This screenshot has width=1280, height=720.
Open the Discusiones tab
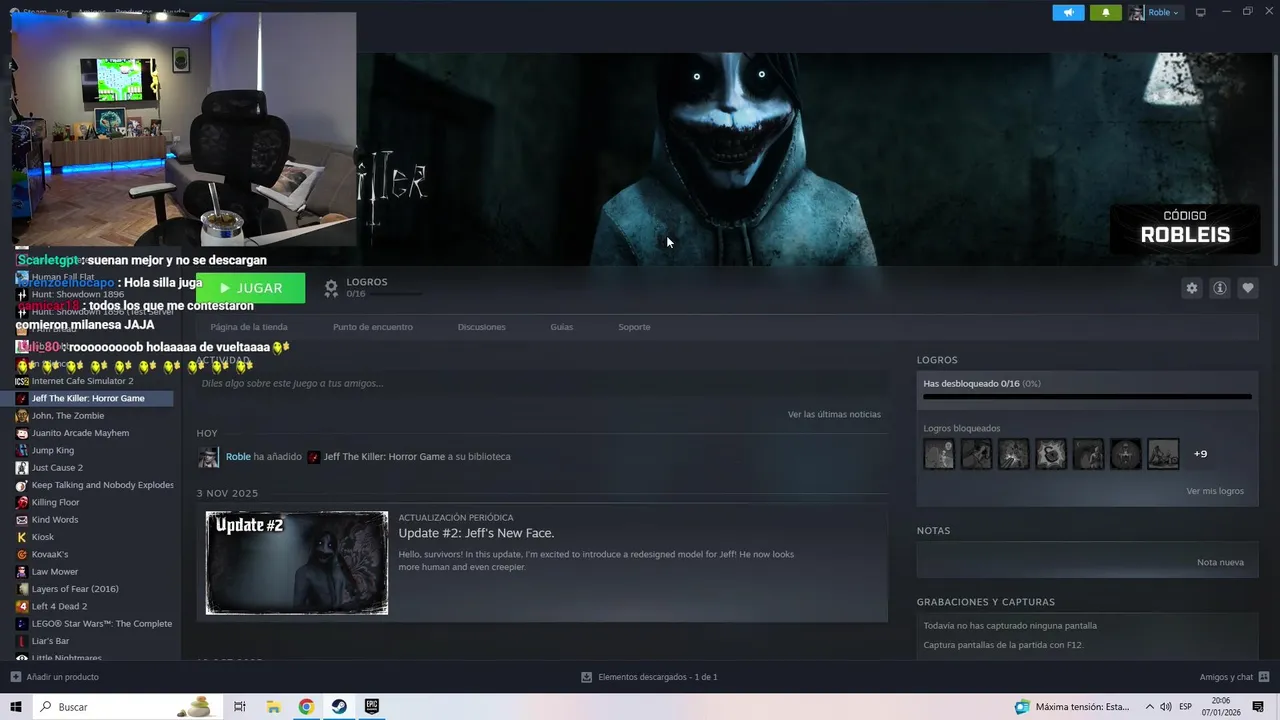click(x=481, y=327)
